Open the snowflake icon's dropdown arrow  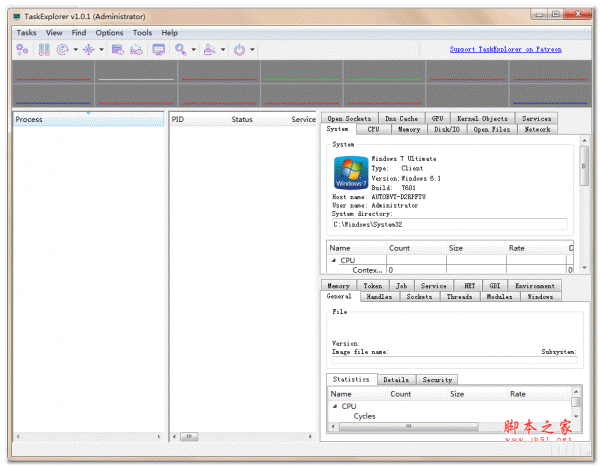101,50
